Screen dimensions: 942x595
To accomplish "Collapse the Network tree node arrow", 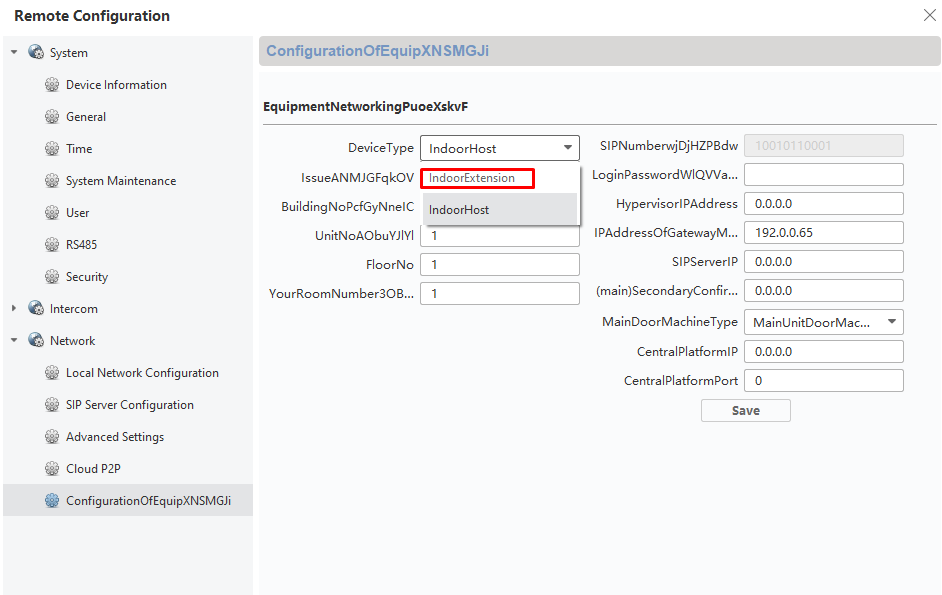I will [x=14, y=340].
